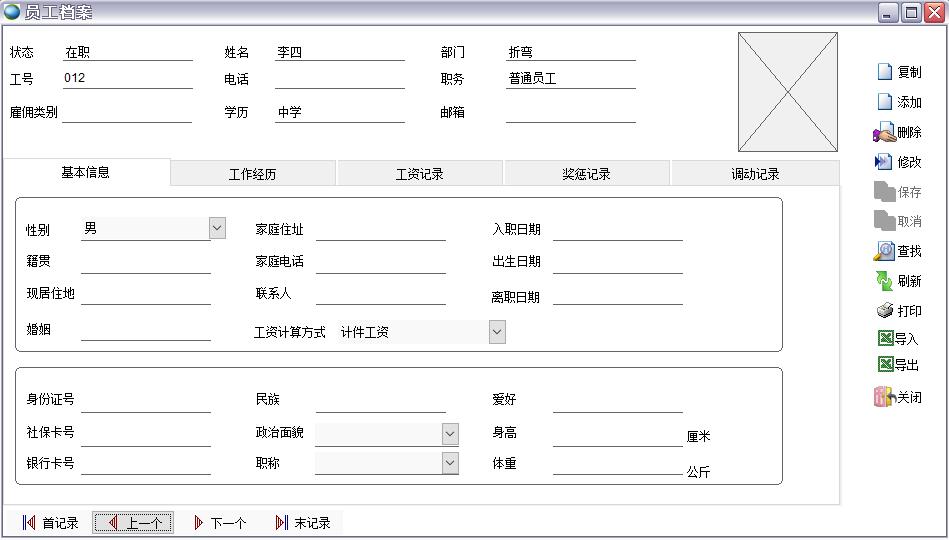Refresh records with 刷新 icon
The height and width of the screenshot is (540, 949).
tap(885, 281)
